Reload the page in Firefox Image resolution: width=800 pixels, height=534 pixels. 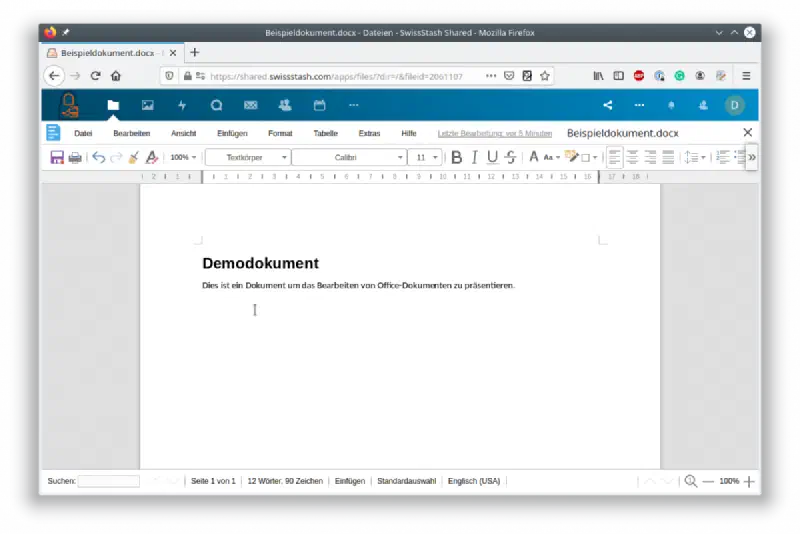click(95, 76)
